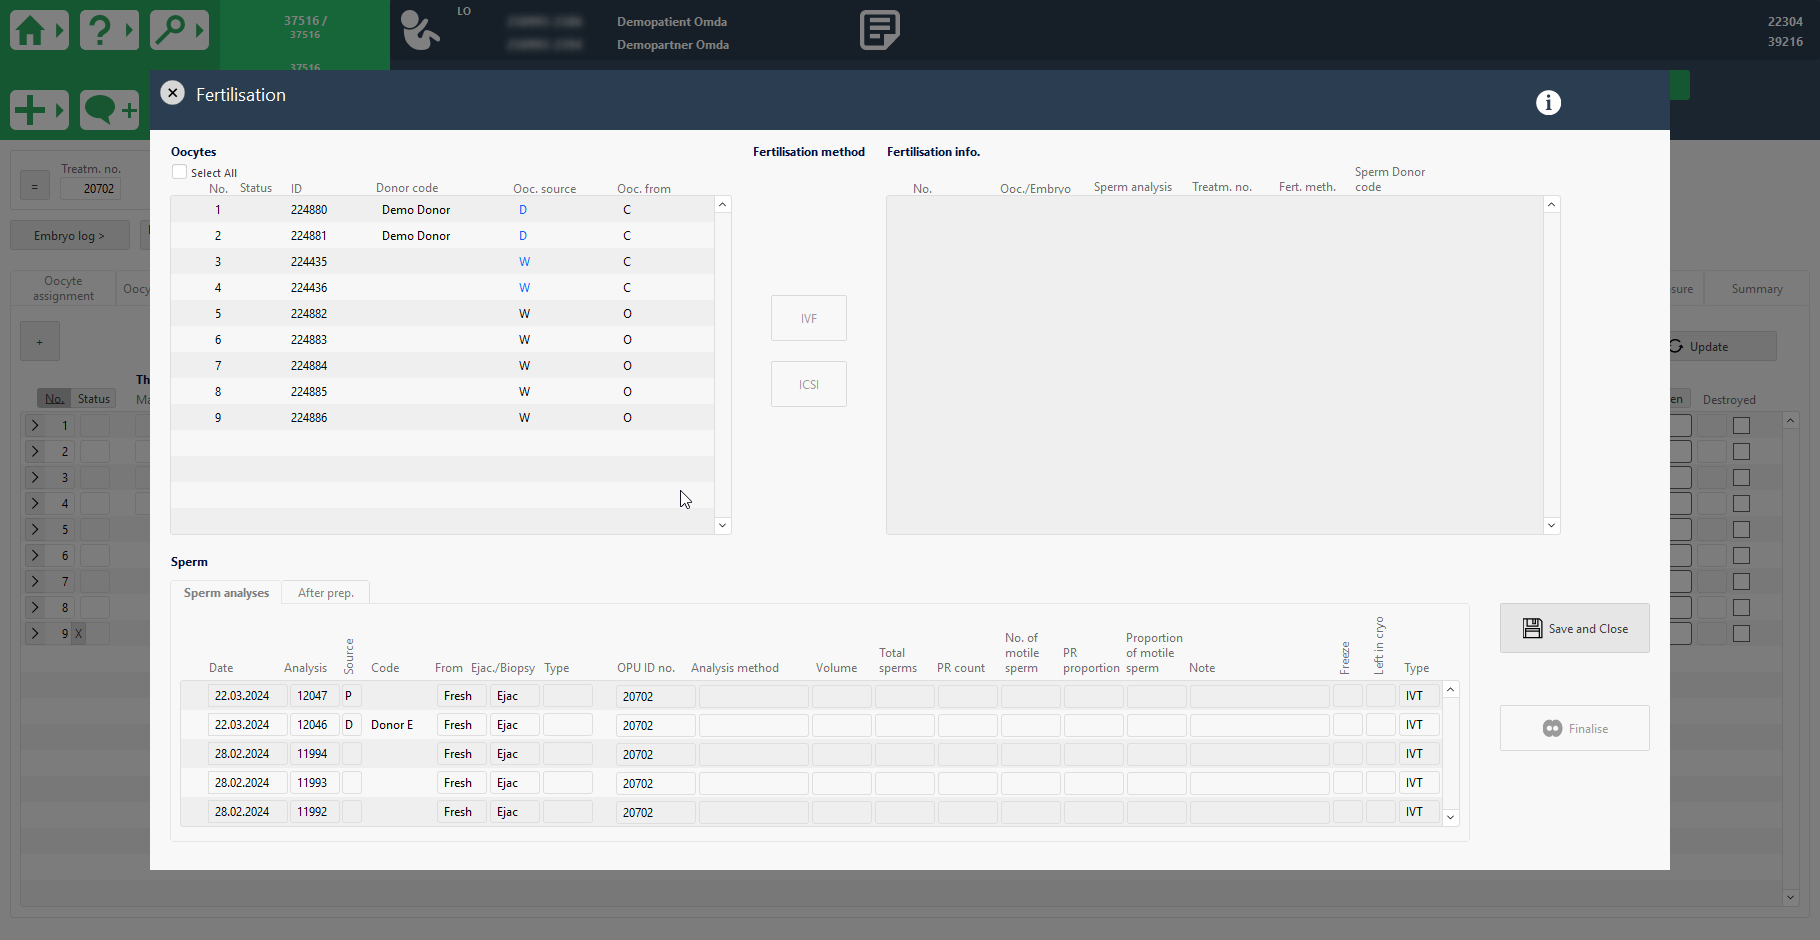Open the patient notes document icon
The image size is (1820, 940).
point(879,30)
